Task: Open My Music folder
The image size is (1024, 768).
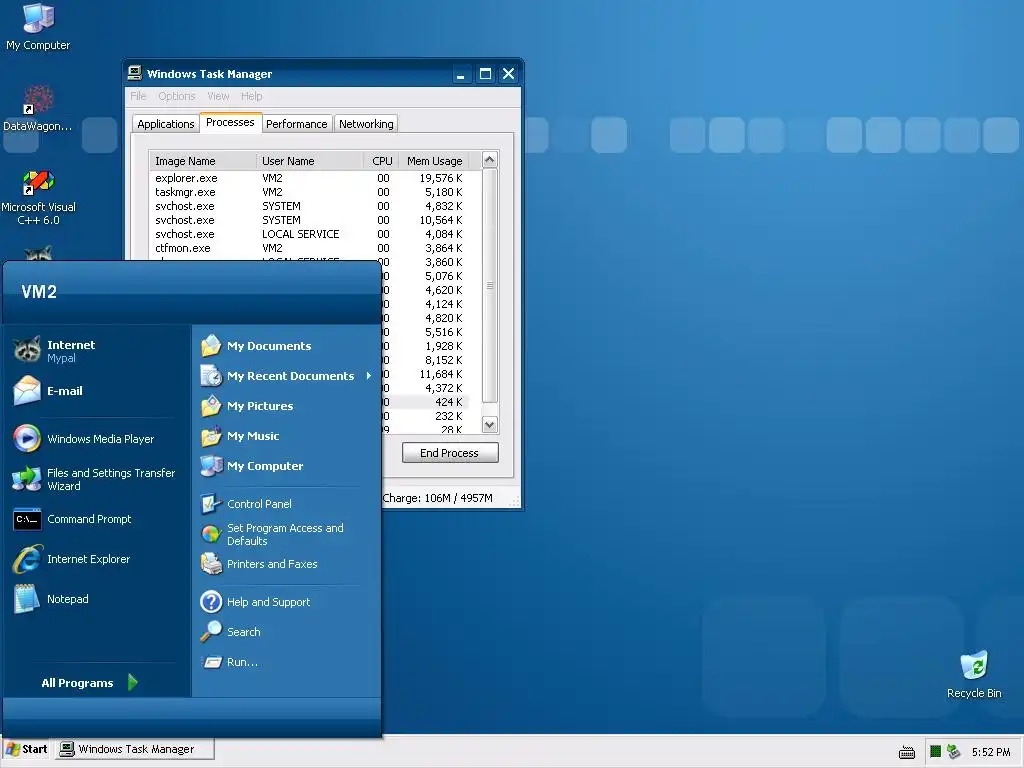Action: pos(240,436)
